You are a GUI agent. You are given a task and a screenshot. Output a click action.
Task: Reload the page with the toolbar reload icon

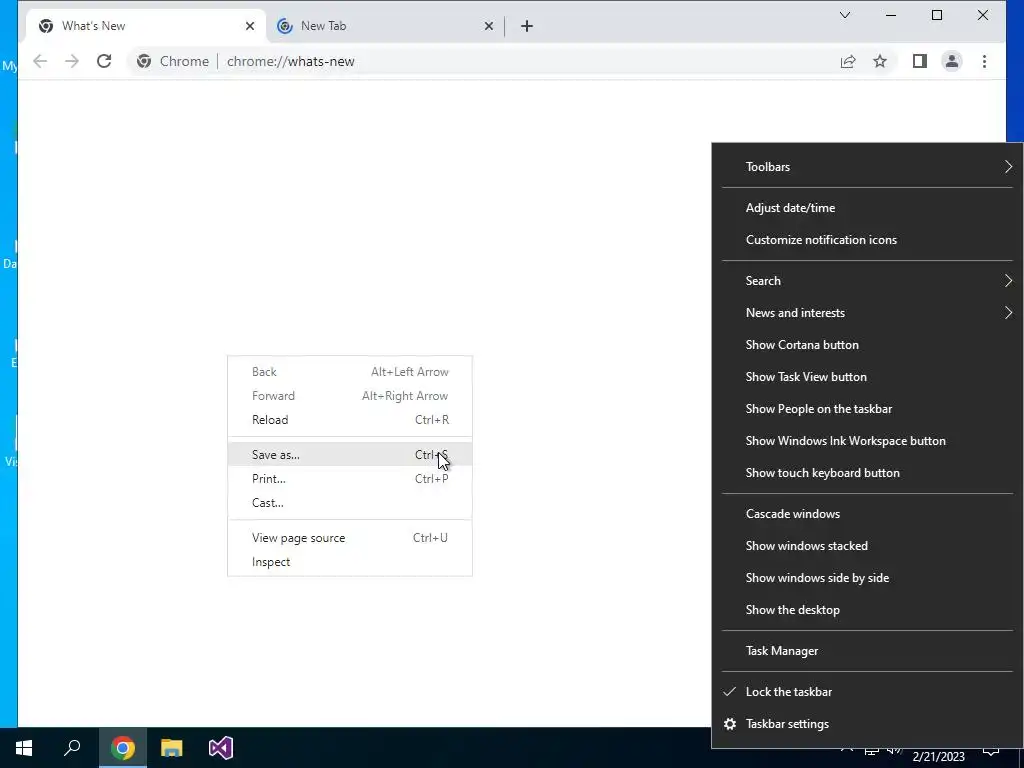click(104, 61)
